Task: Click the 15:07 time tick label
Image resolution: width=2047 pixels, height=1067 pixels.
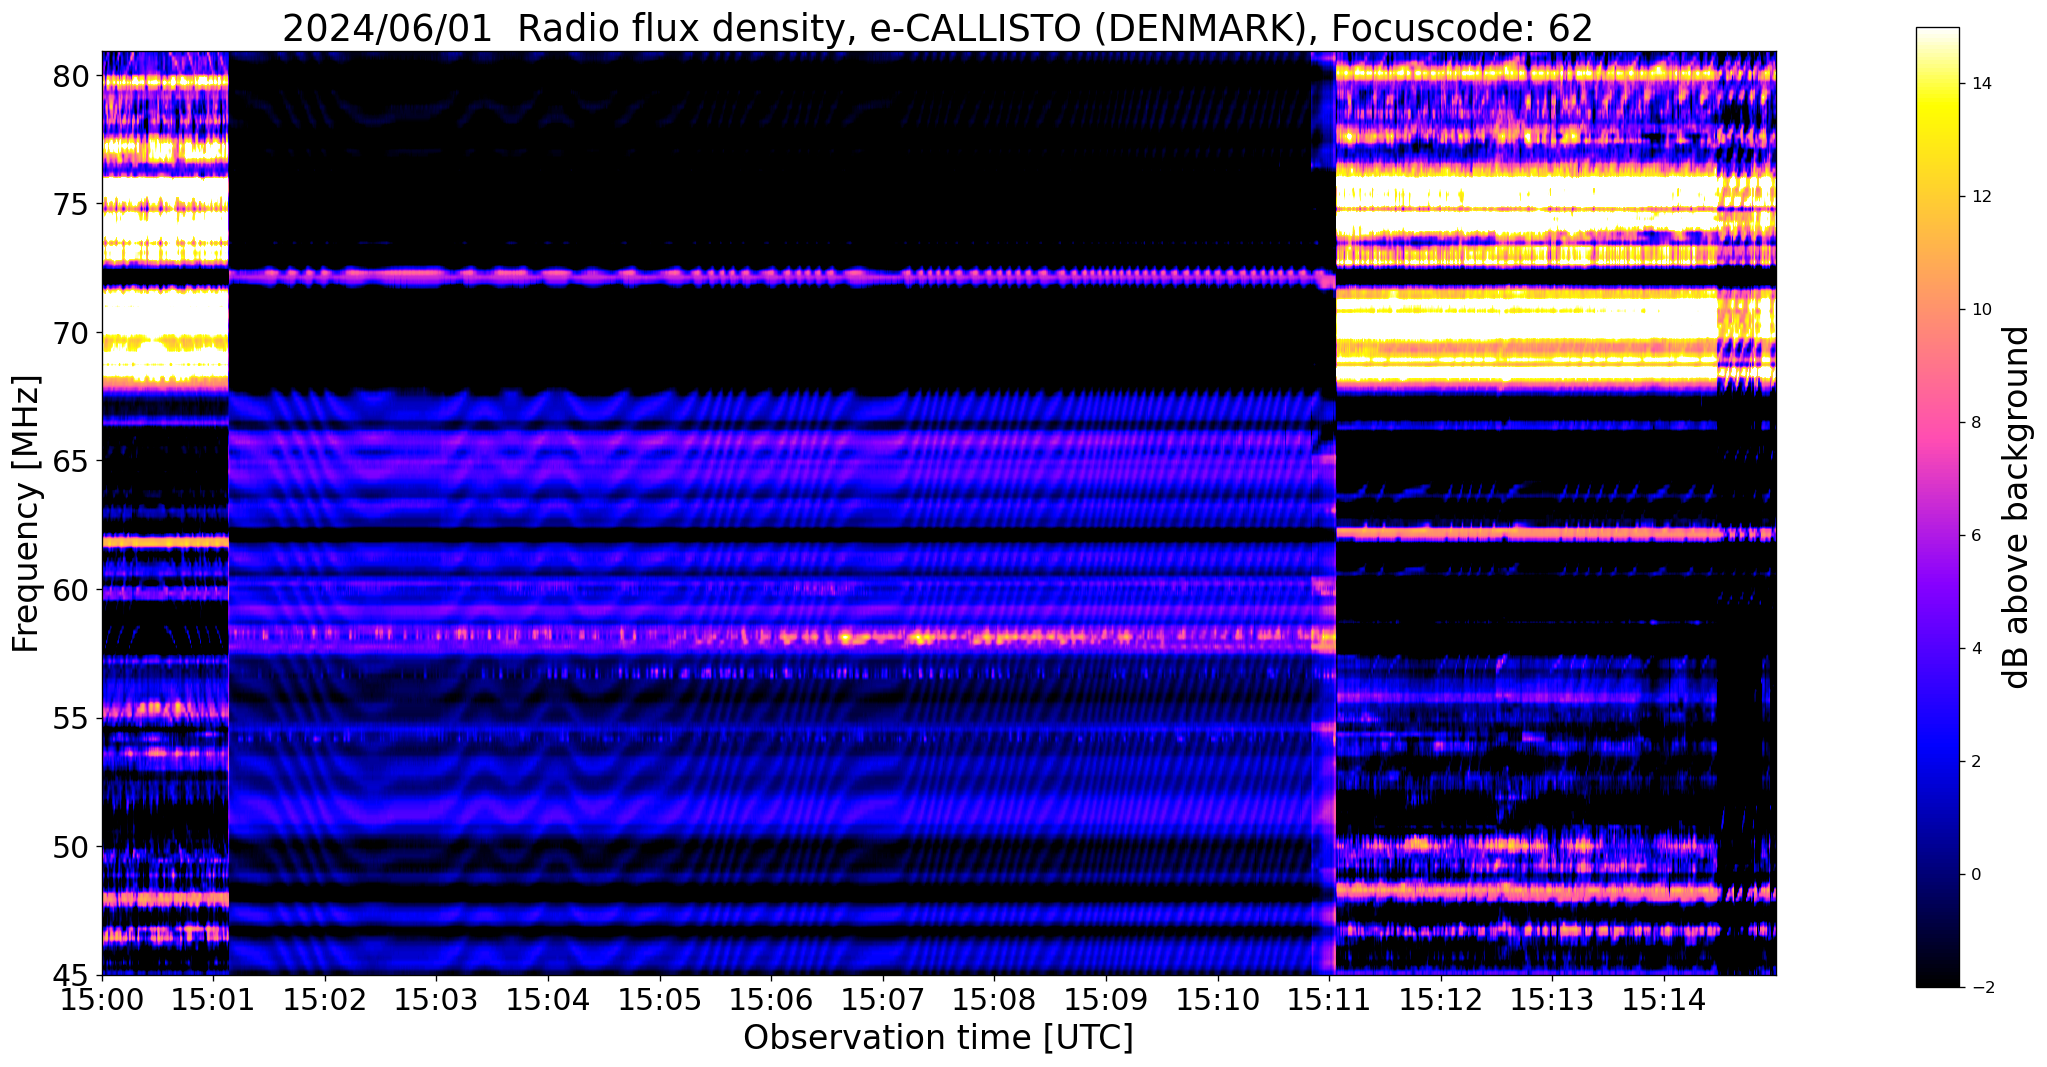Action: coord(883,1001)
